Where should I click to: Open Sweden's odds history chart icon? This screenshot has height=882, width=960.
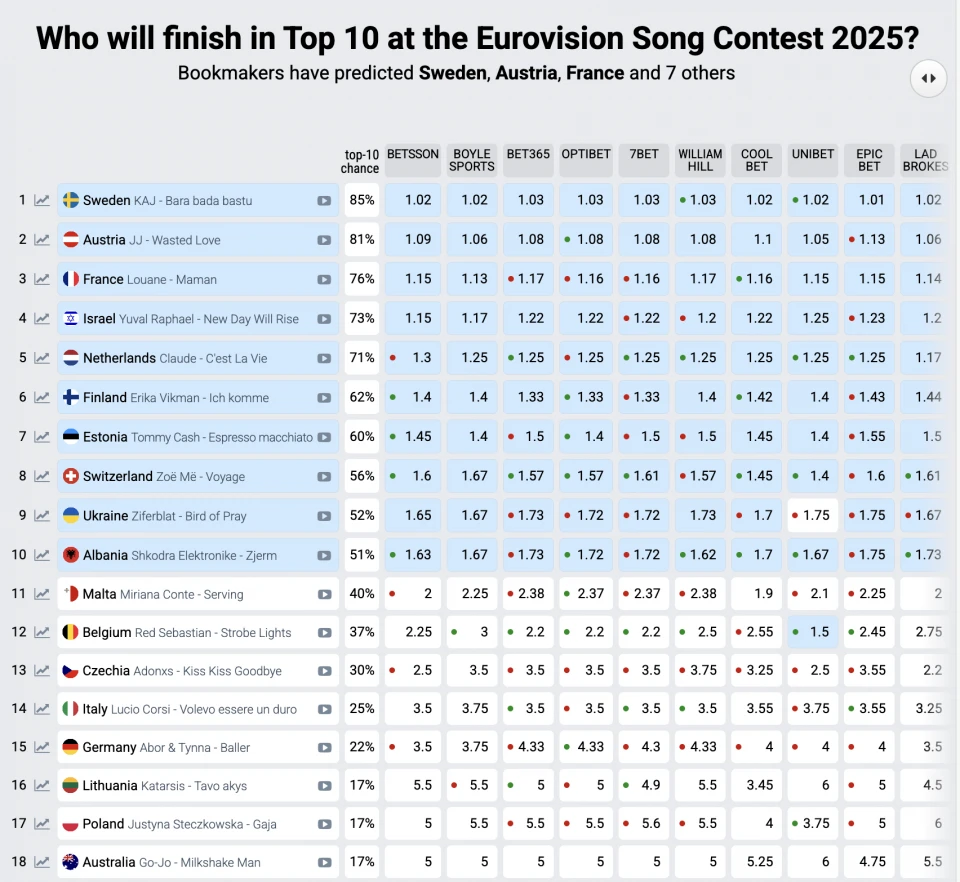(42, 201)
